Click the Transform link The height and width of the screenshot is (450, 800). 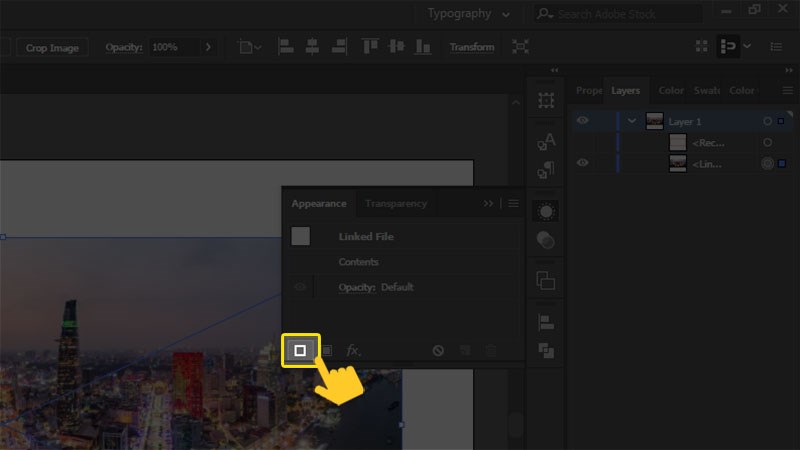point(472,47)
